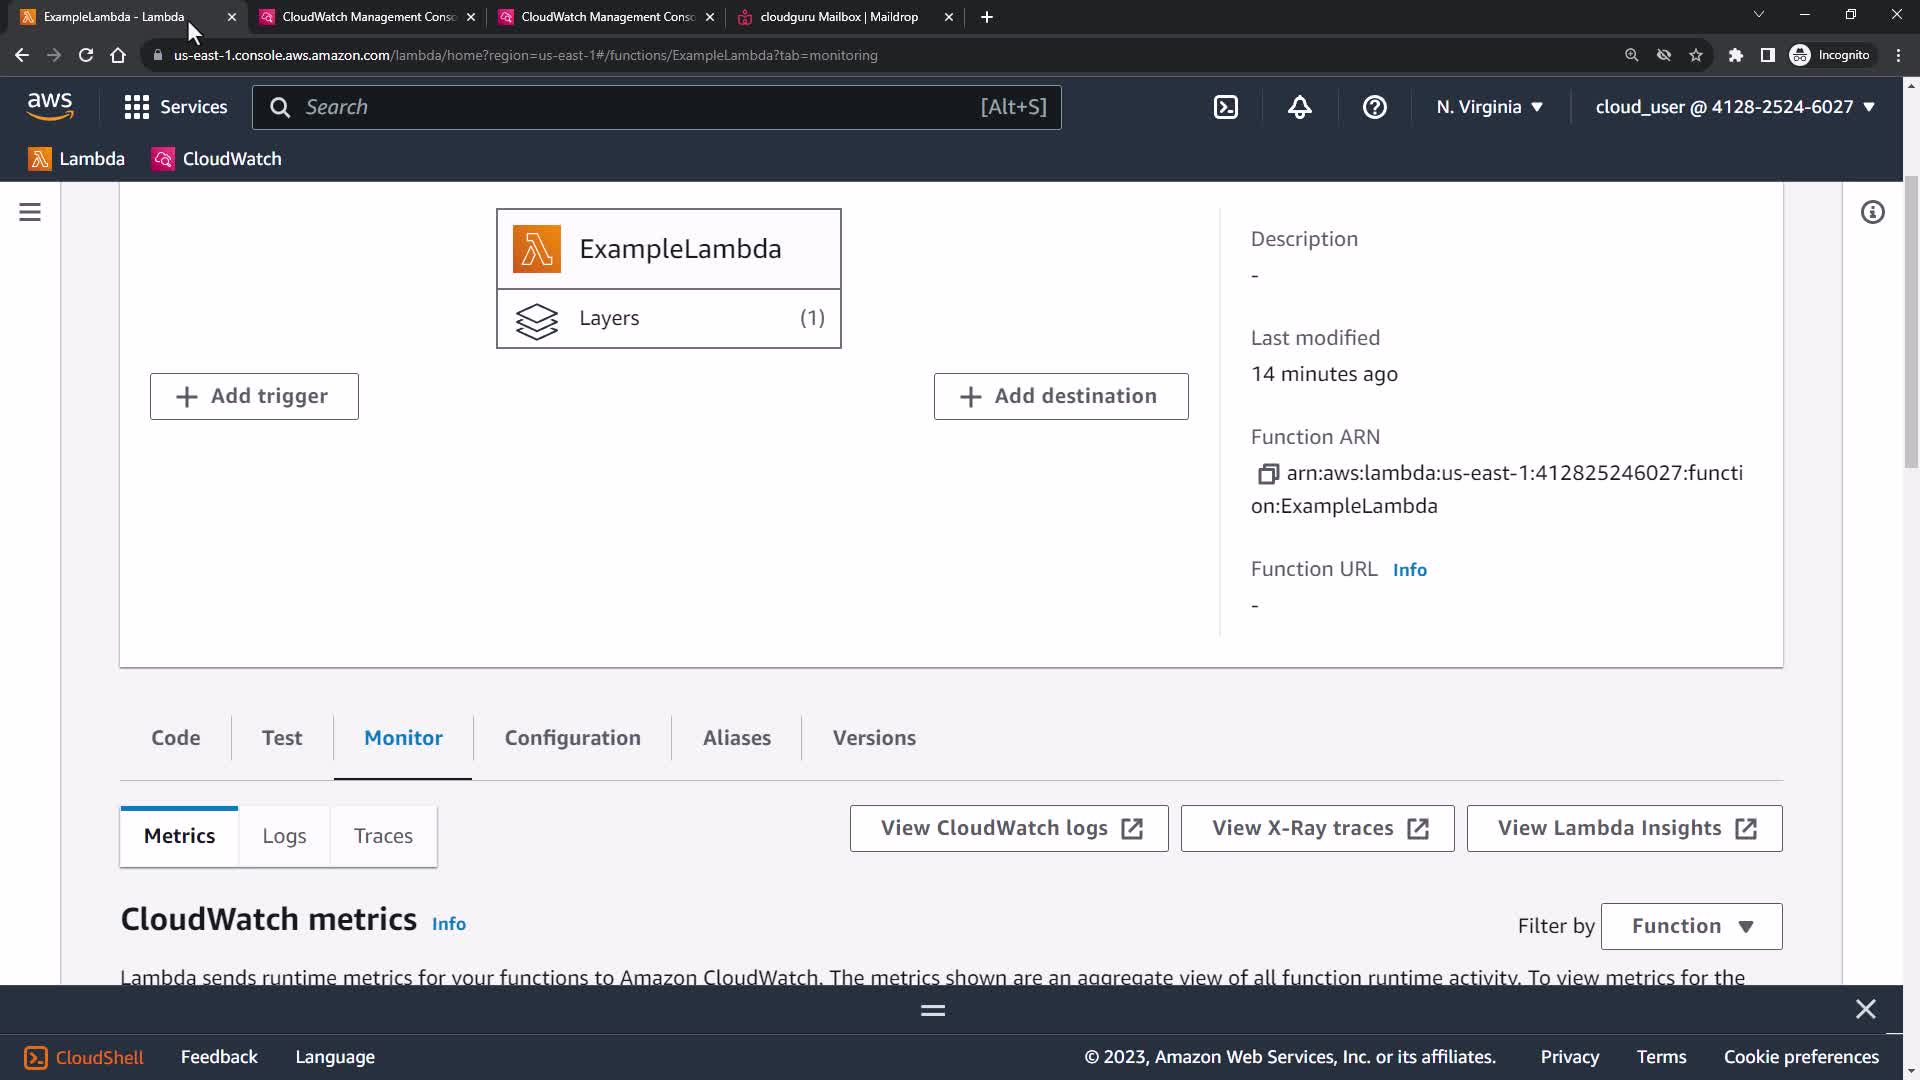
Task: Open the Filter by Function dropdown
Action: [x=1691, y=926]
